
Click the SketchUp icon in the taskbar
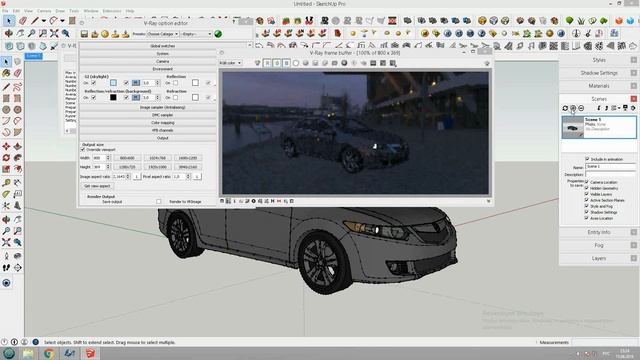90,353
